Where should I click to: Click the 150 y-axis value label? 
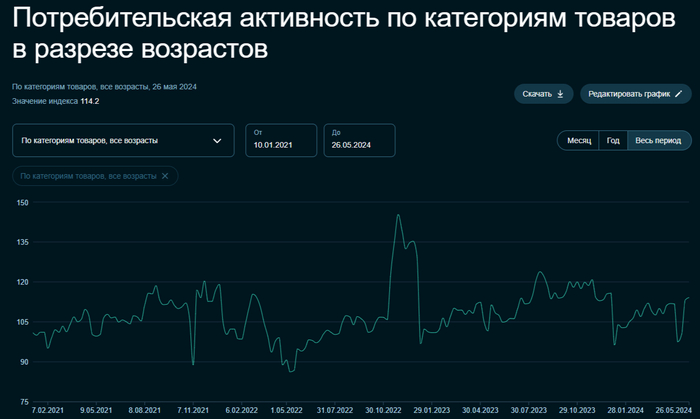(x=23, y=203)
